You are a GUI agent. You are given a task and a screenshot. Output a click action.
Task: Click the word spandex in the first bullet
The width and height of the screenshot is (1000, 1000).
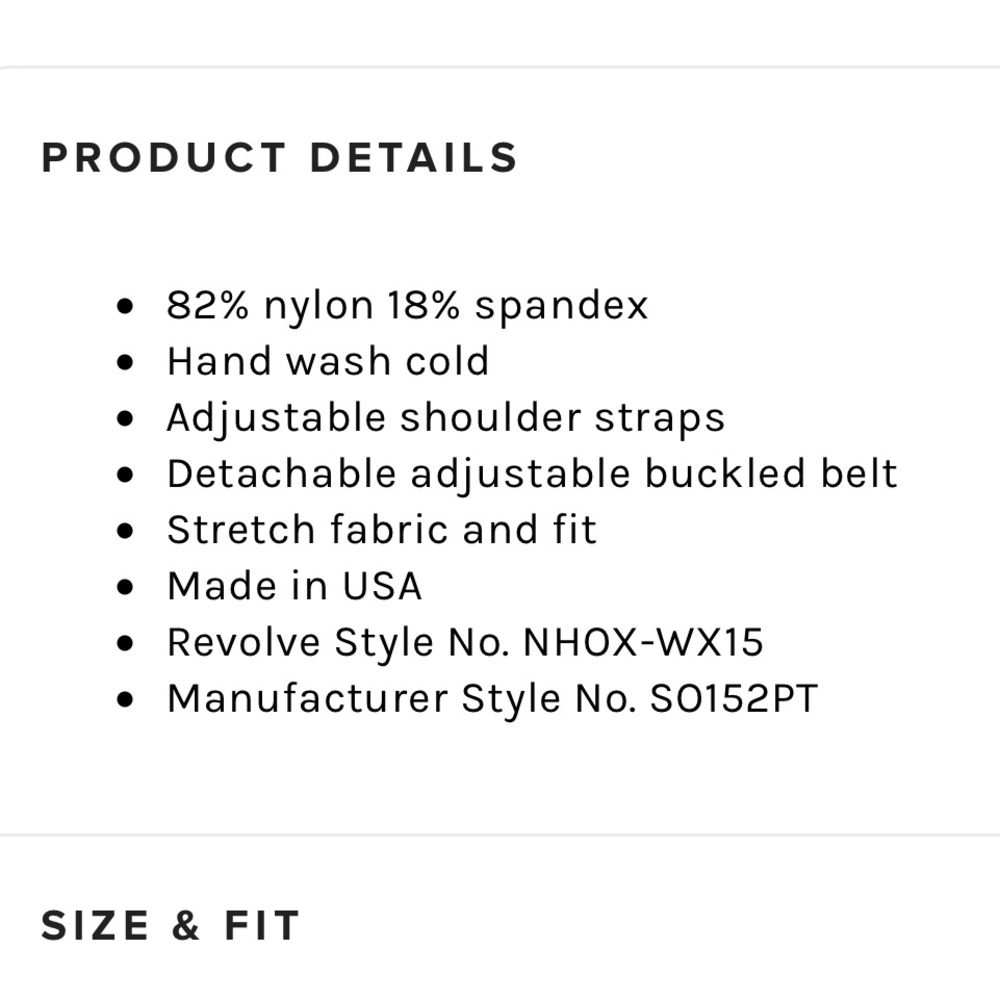tap(561, 307)
